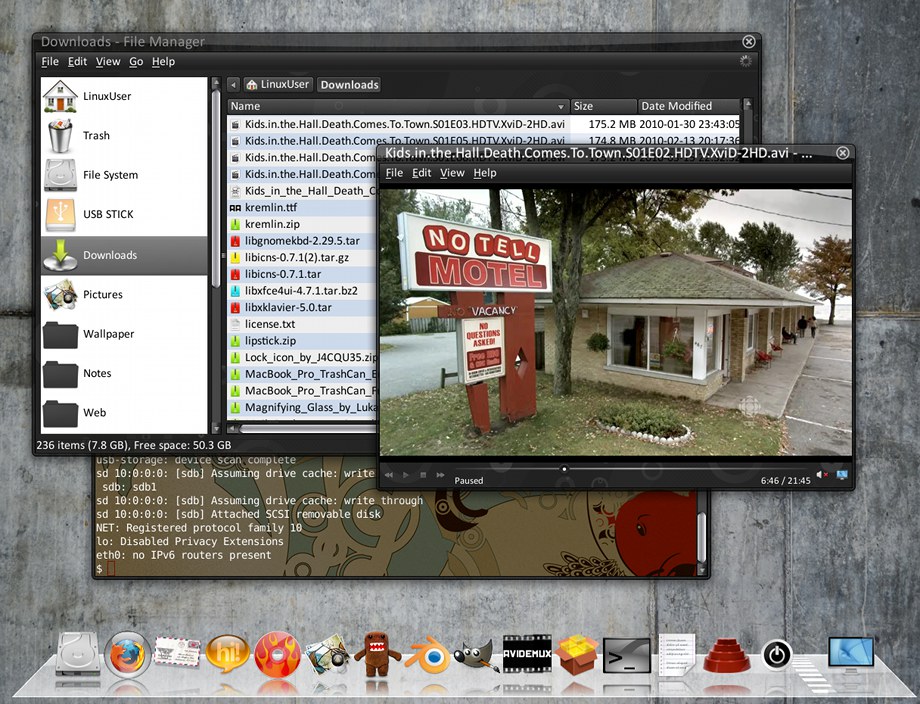
Task: Sort files by Date Modified column header
Action: pos(689,106)
